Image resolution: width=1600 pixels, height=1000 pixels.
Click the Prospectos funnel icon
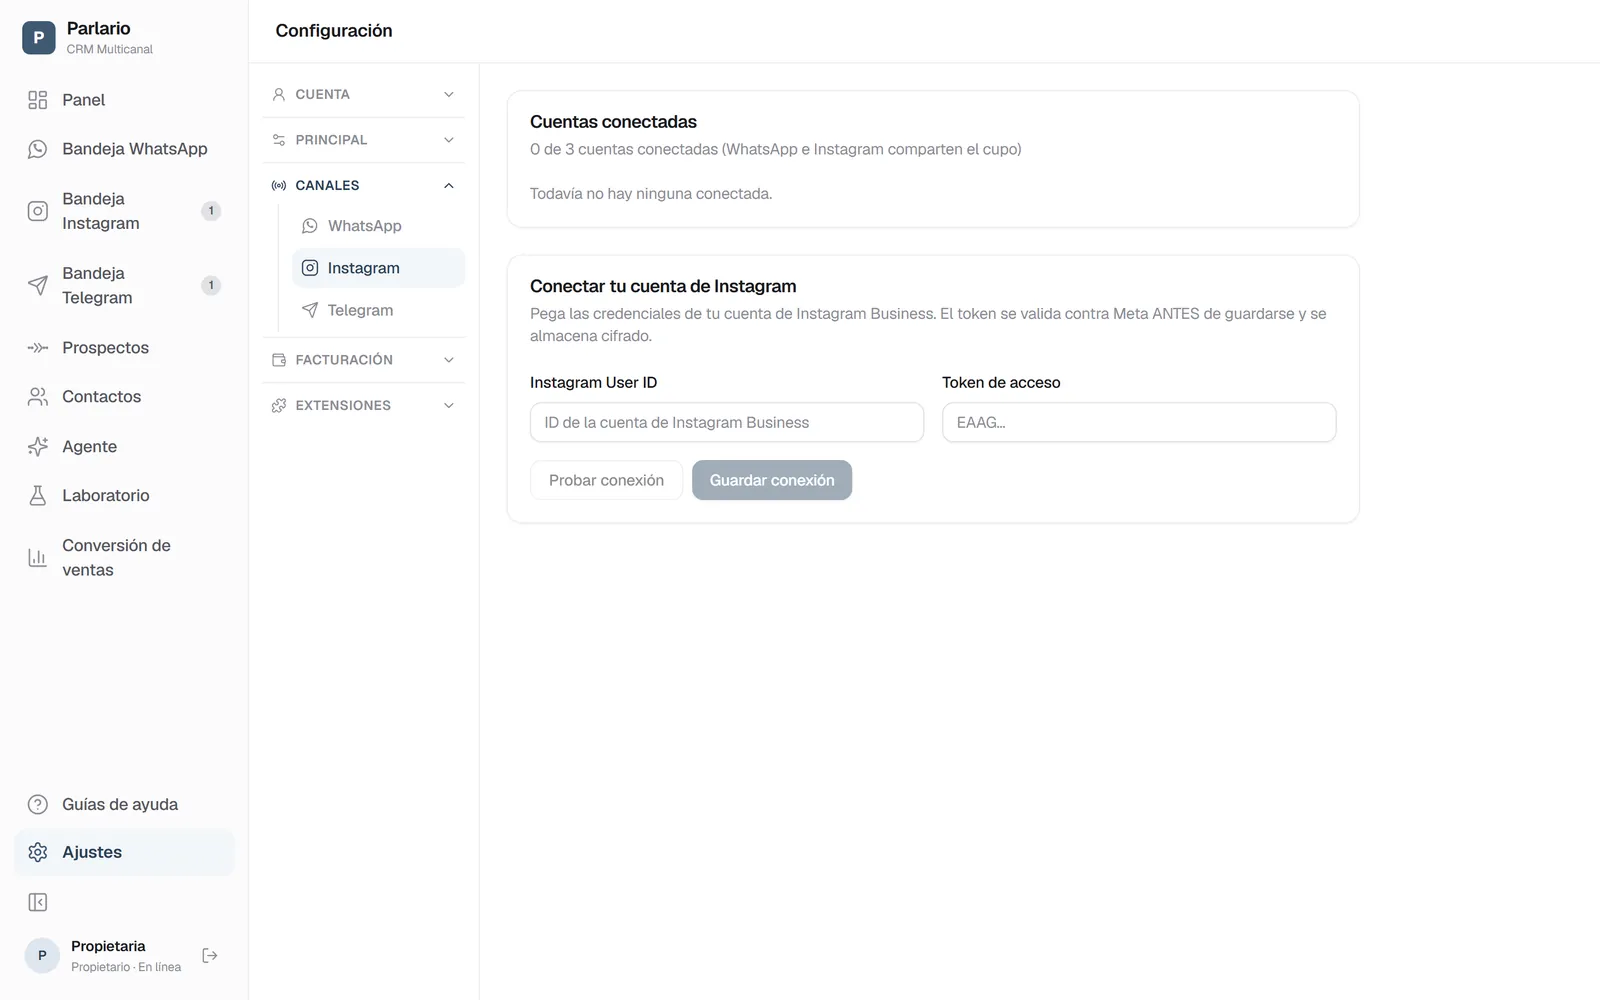[x=38, y=348]
